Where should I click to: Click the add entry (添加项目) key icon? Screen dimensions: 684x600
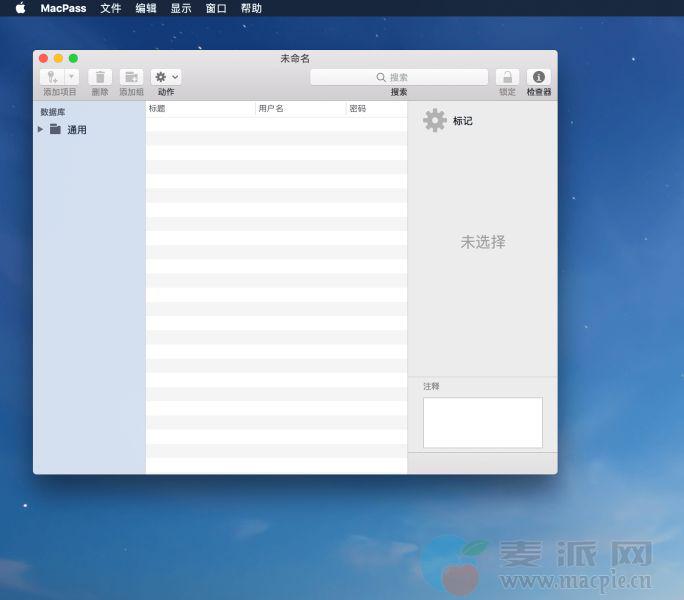click(x=52, y=77)
